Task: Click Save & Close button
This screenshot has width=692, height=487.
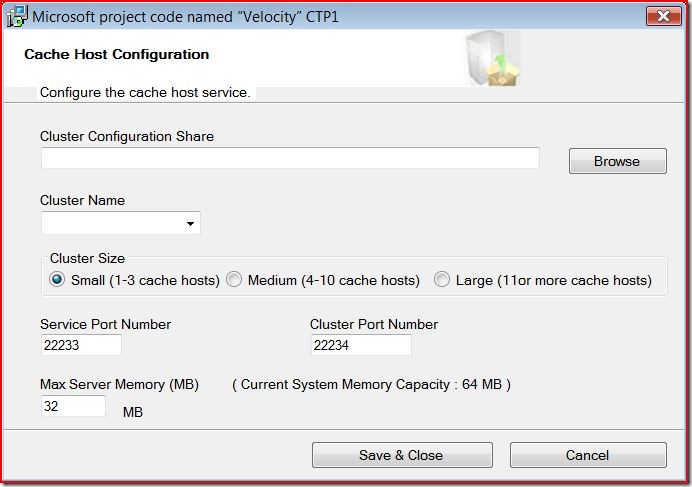Action: point(400,455)
